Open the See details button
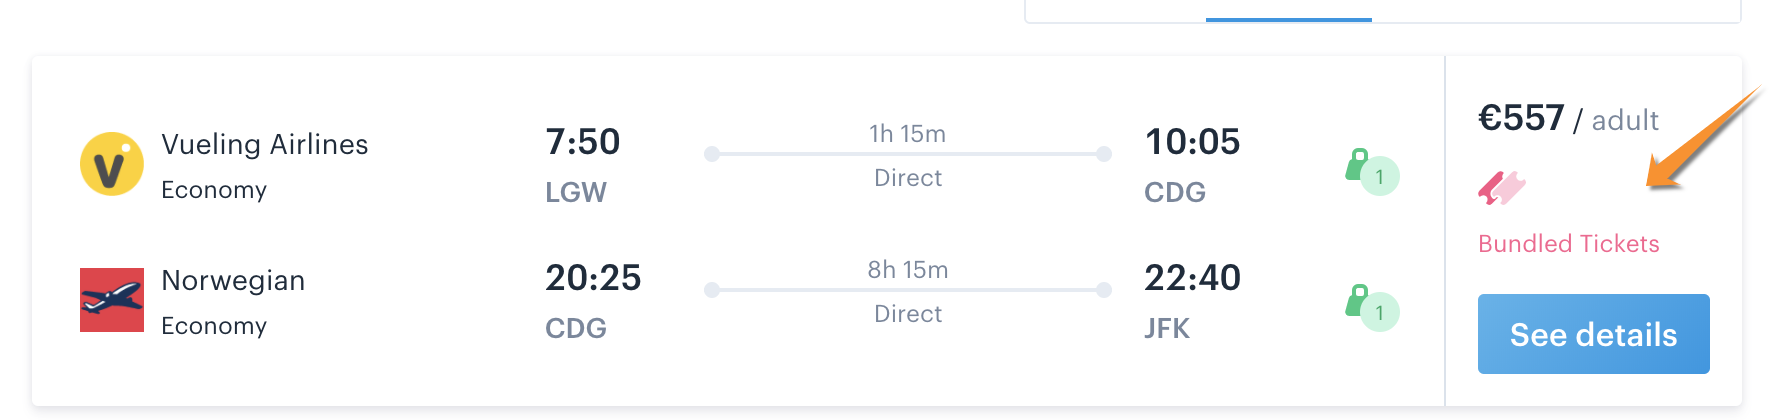Viewport: 1778px width, 420px height. [1593, 334]
